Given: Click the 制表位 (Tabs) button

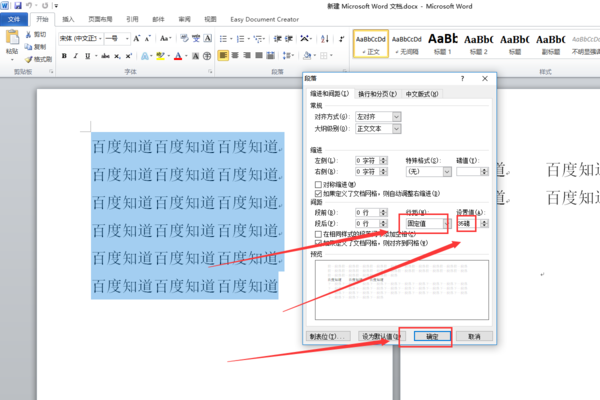Looking at the screenshot, I should (x=328, y=336).
